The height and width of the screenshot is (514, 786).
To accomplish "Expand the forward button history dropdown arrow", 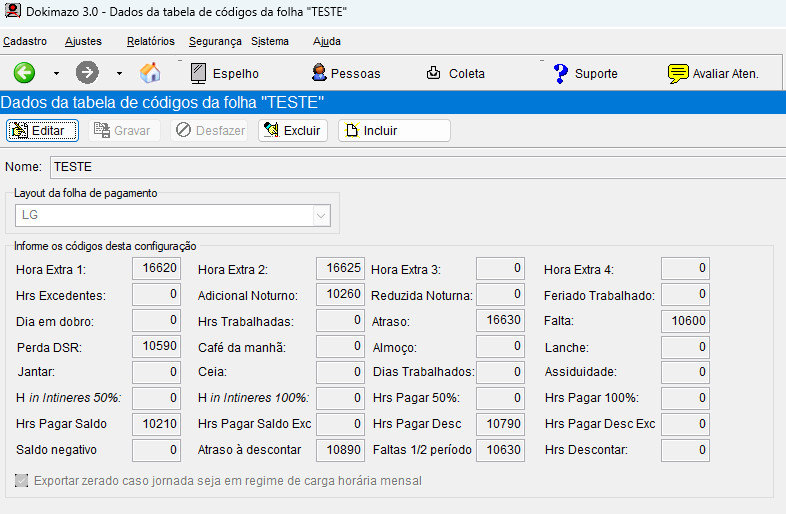I will (119, 73).
